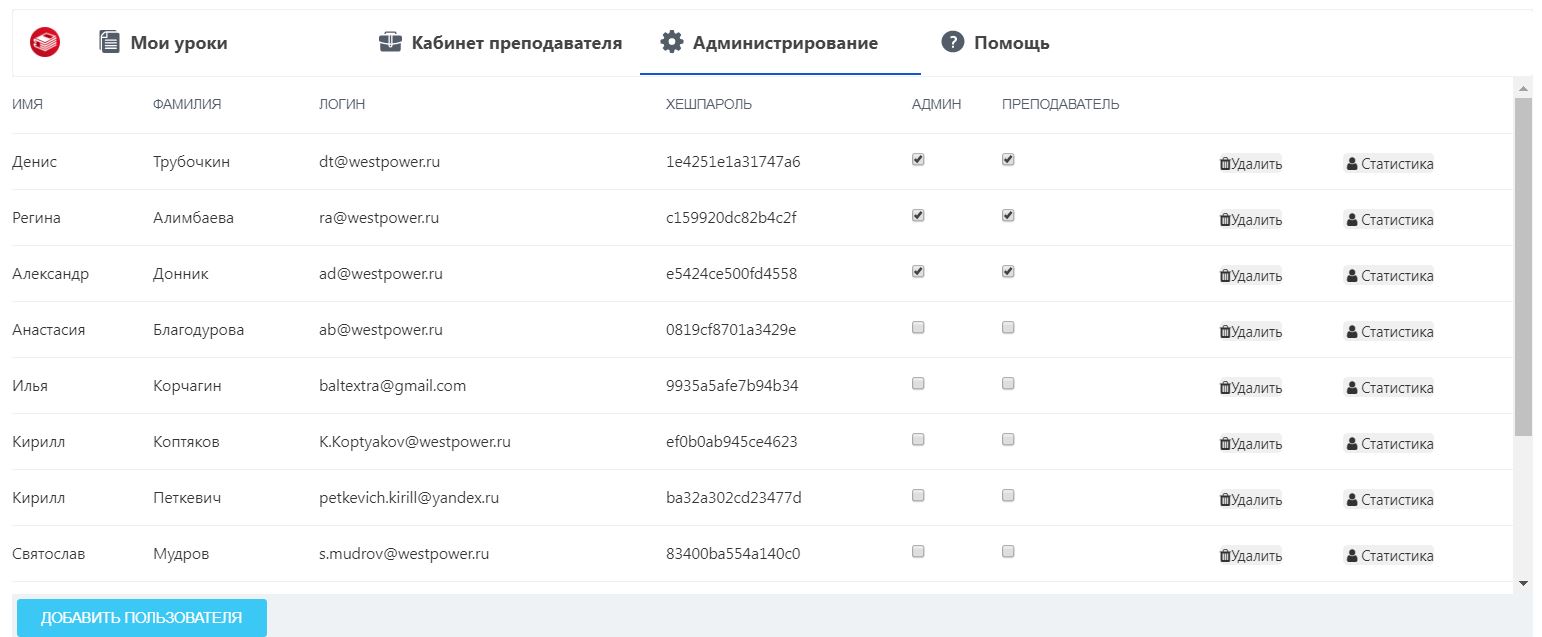This screenshot has height=637, width=1542.
Task: Click trash icon in Илья Корчагин row
Action: coord(1225,388)
